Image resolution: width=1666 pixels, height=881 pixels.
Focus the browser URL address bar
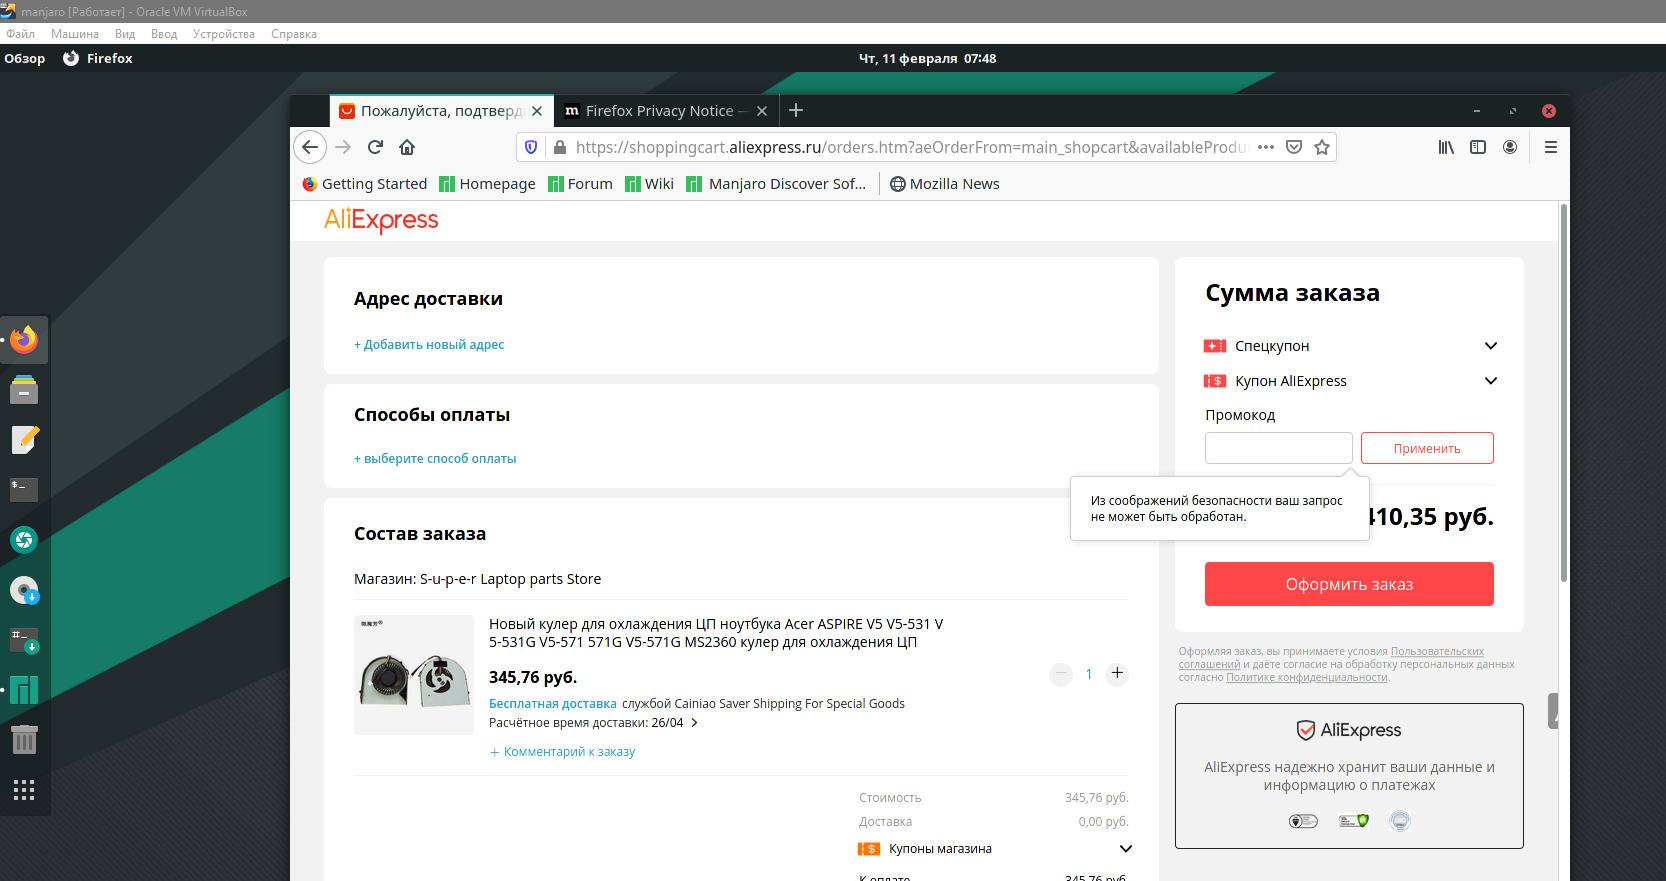910,147
